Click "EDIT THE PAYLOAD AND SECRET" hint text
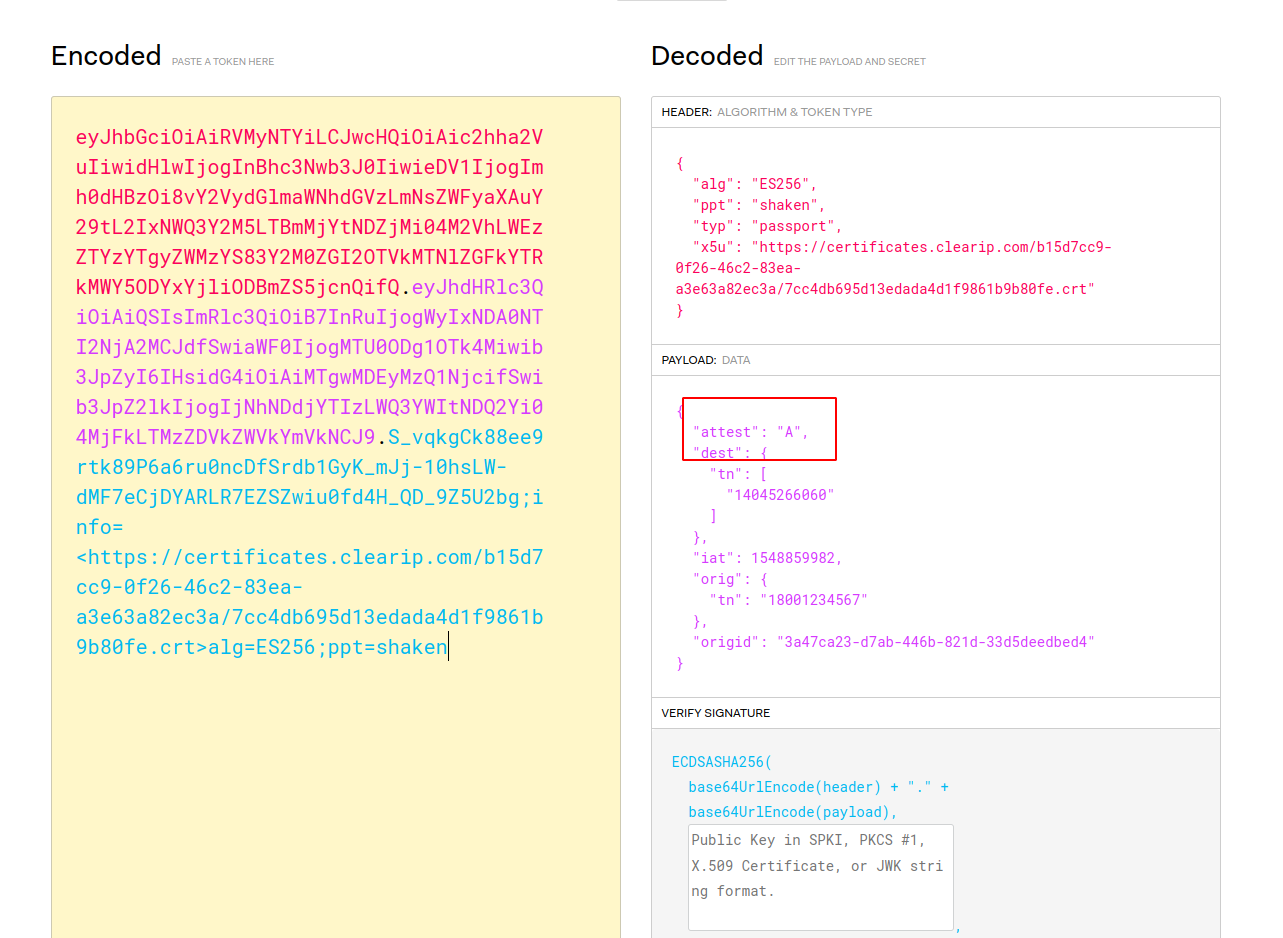The image size is (1283, 938). (x=850, y=62)
